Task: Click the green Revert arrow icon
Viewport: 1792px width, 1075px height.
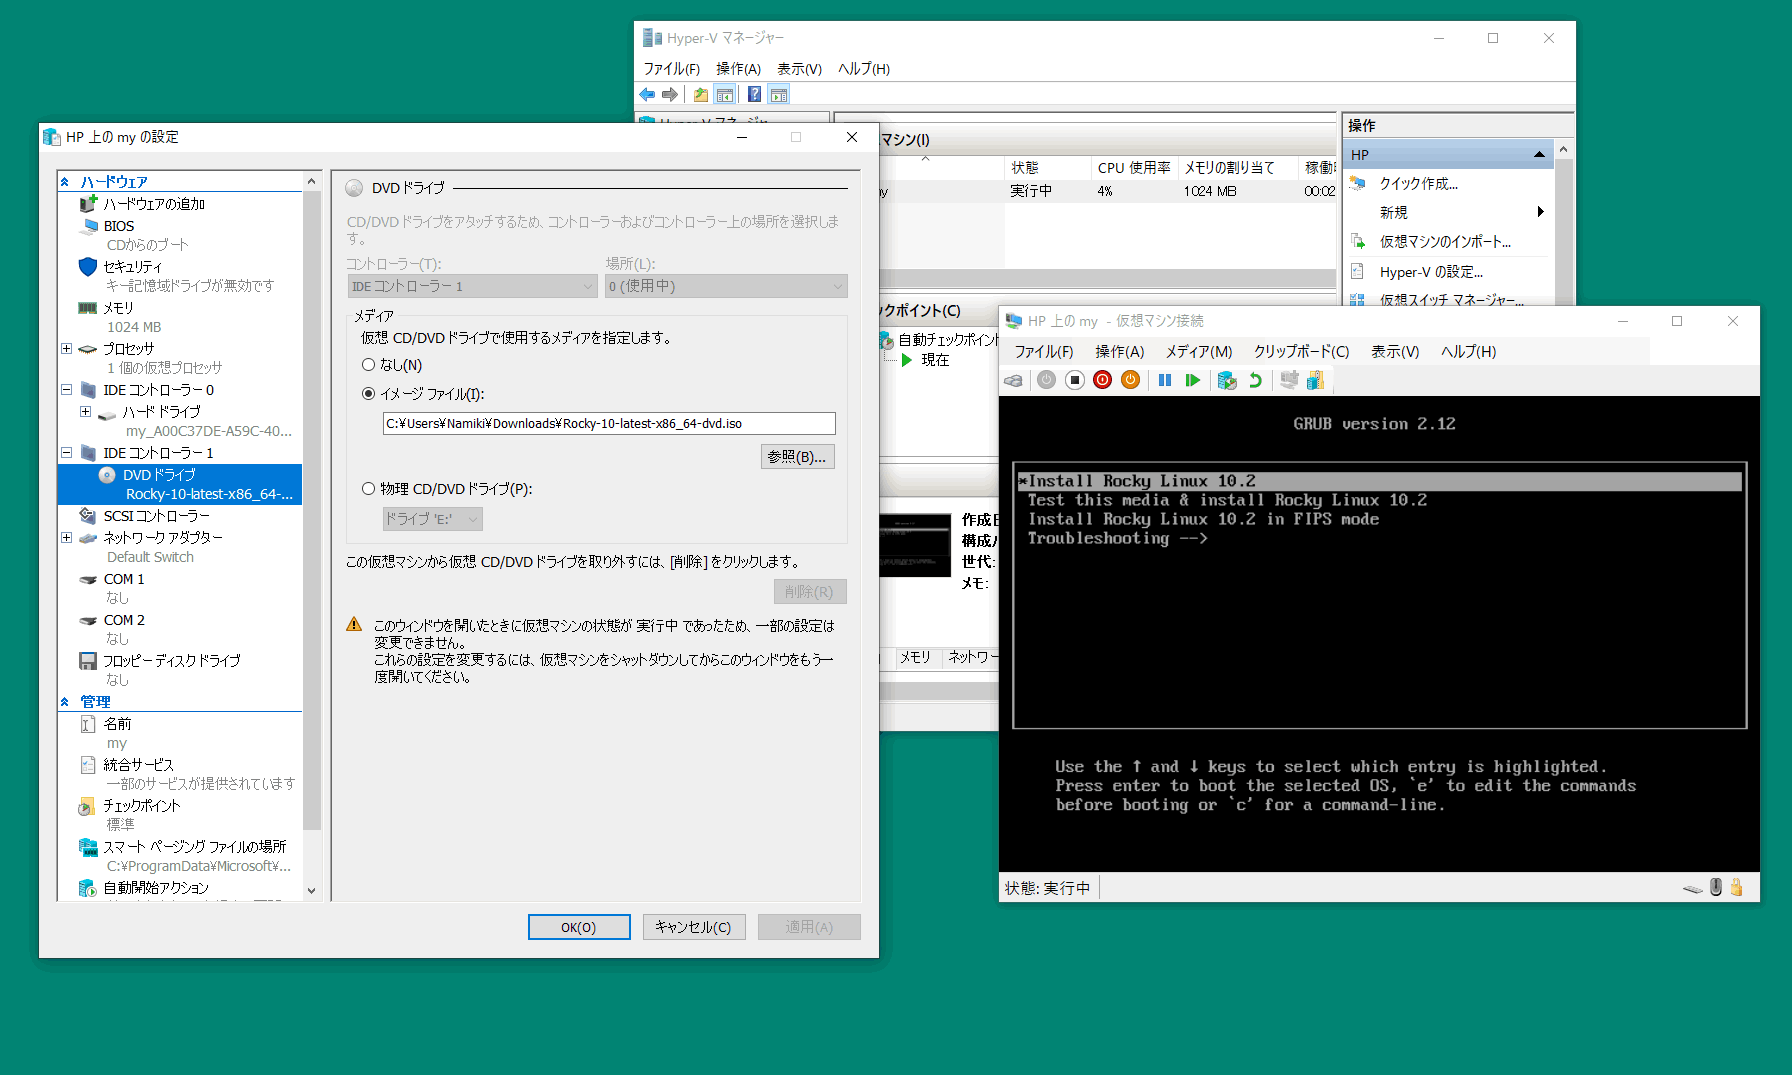Action: pyautogui.click(x=1255, y=380)
